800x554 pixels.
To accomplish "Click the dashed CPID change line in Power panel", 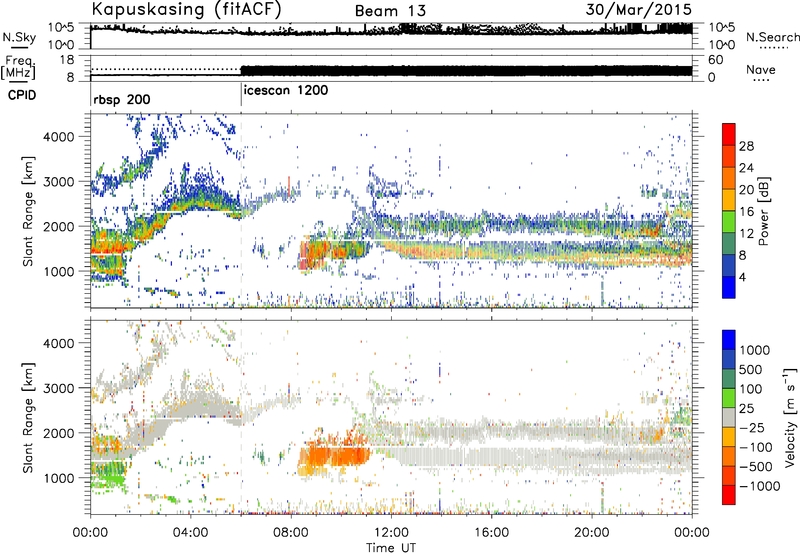I will tap(241, 210).
